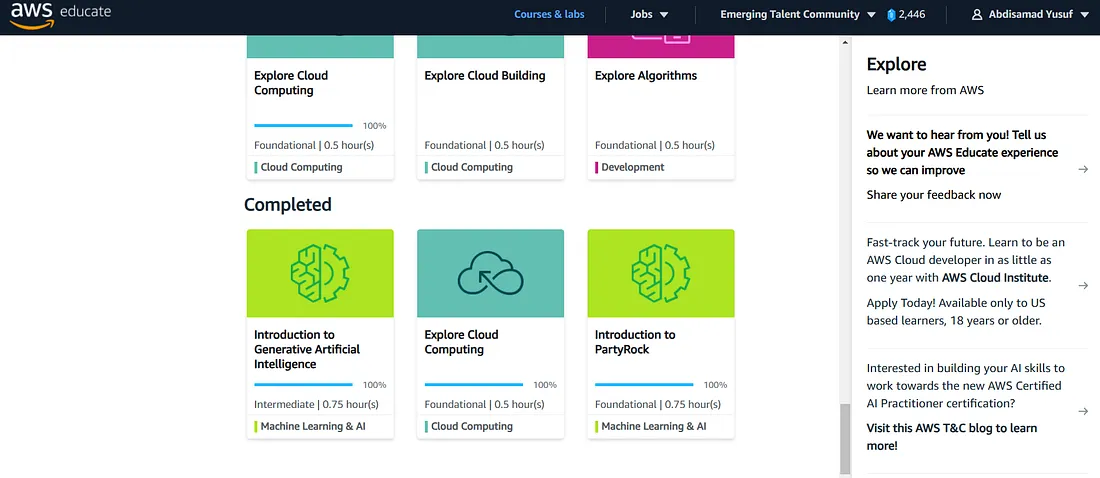This screenshot has width=1100, height=478.
Task: Click the progress bar on completed Explore Cloud Computing
Action: click(474, 385)
